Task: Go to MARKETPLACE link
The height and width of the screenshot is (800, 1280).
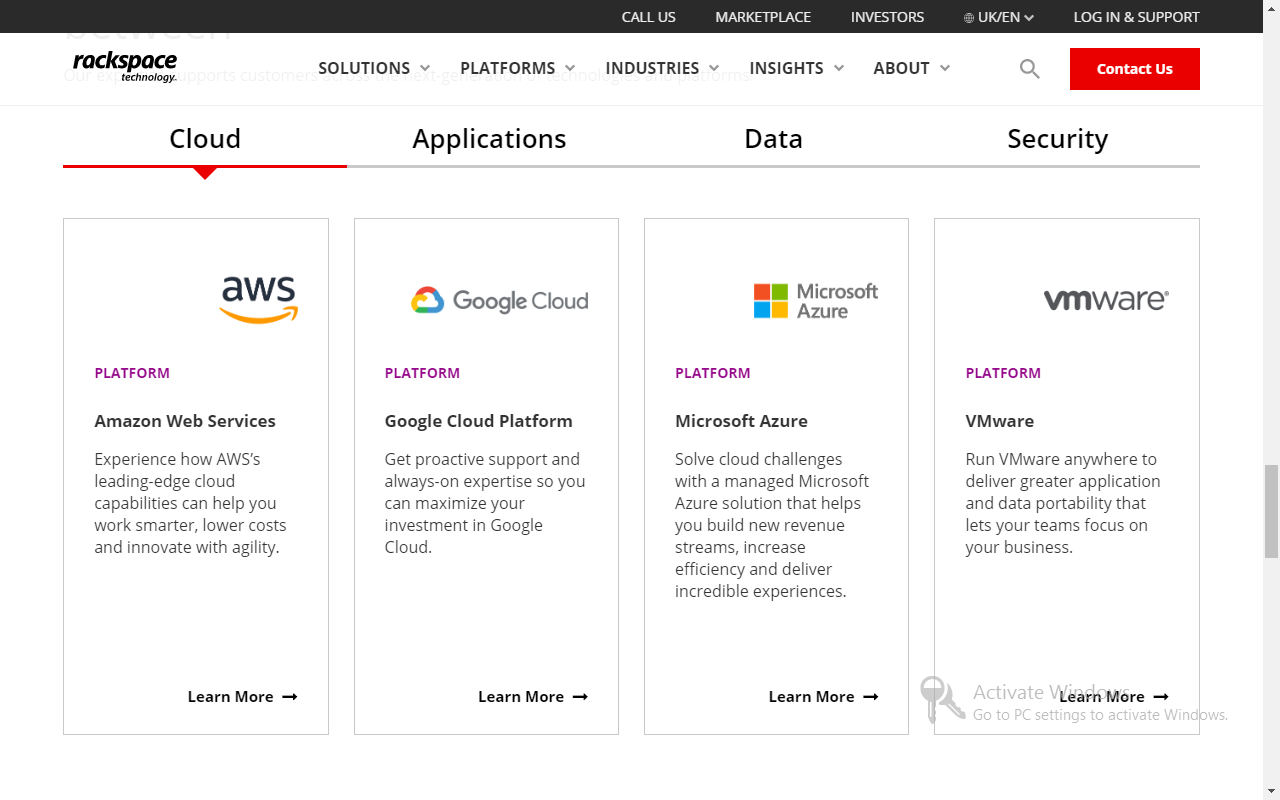Action: (x=763, y=17)
